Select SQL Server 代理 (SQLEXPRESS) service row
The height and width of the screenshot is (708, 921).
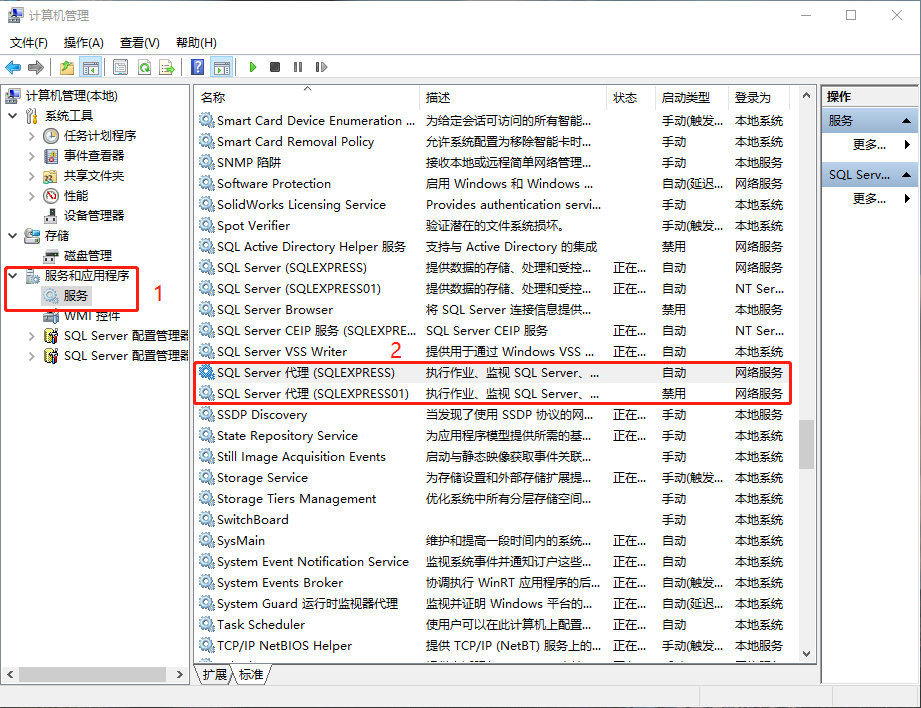tap(493, 373)
